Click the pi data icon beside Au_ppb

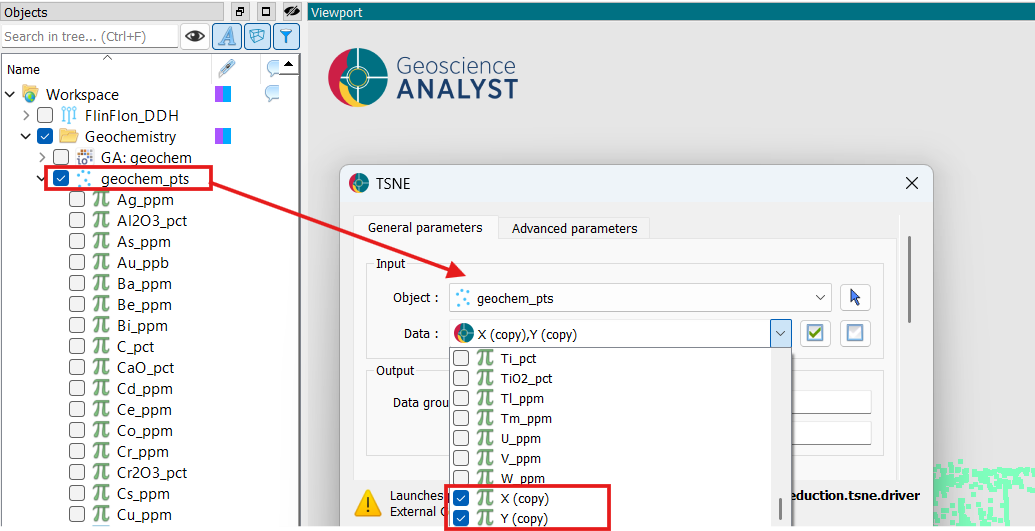[100, 262]
